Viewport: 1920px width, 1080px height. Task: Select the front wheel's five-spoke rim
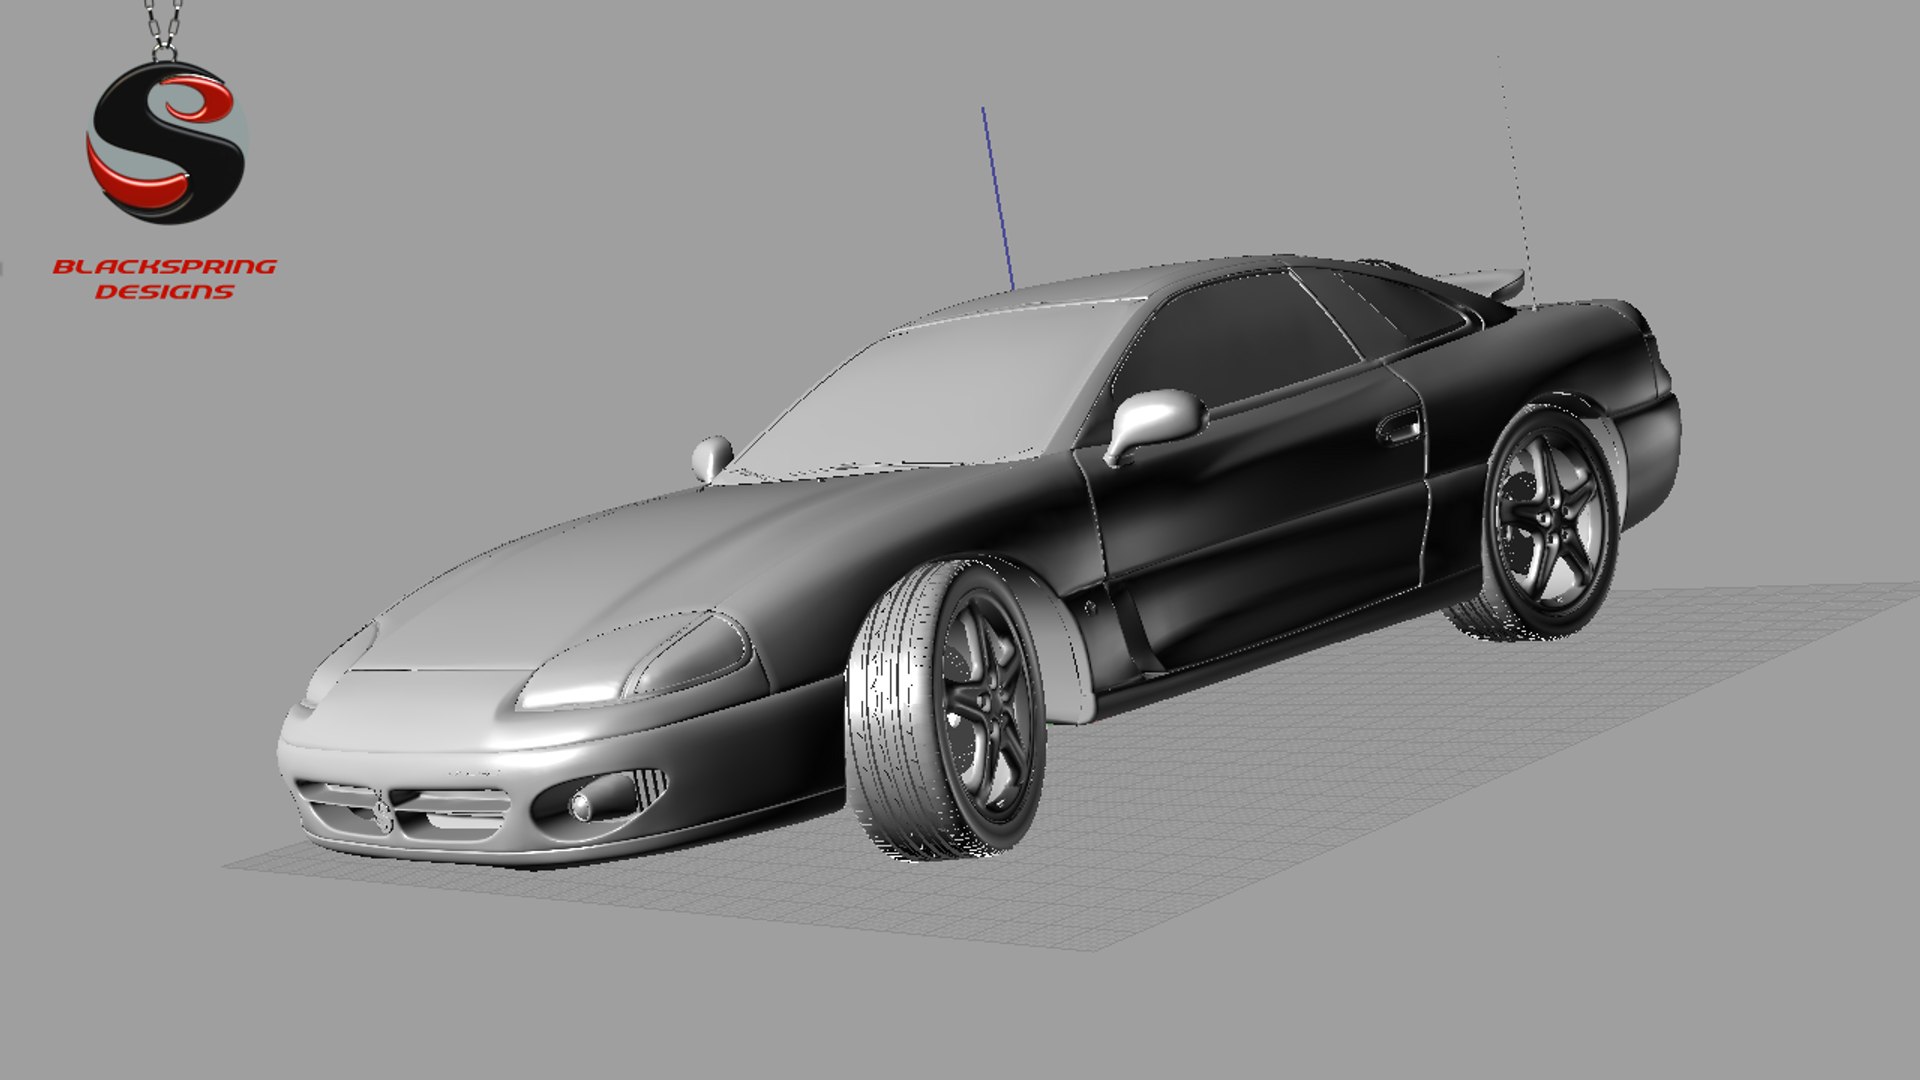[x=988, y=703]
